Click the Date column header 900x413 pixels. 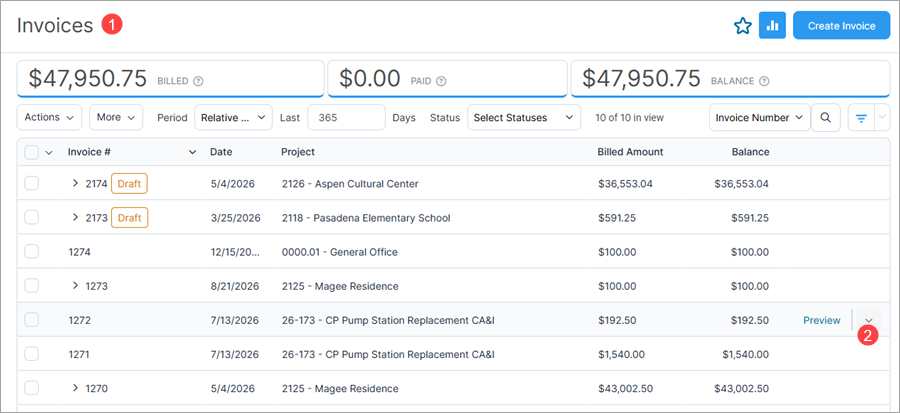[x=221, y=152]
